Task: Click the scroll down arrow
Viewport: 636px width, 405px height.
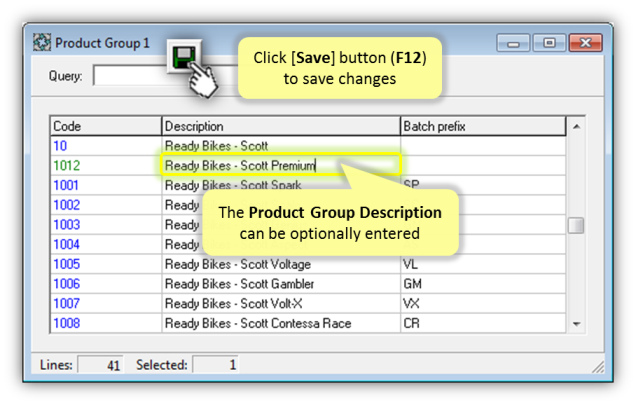Action: click(x=576, y=323)
